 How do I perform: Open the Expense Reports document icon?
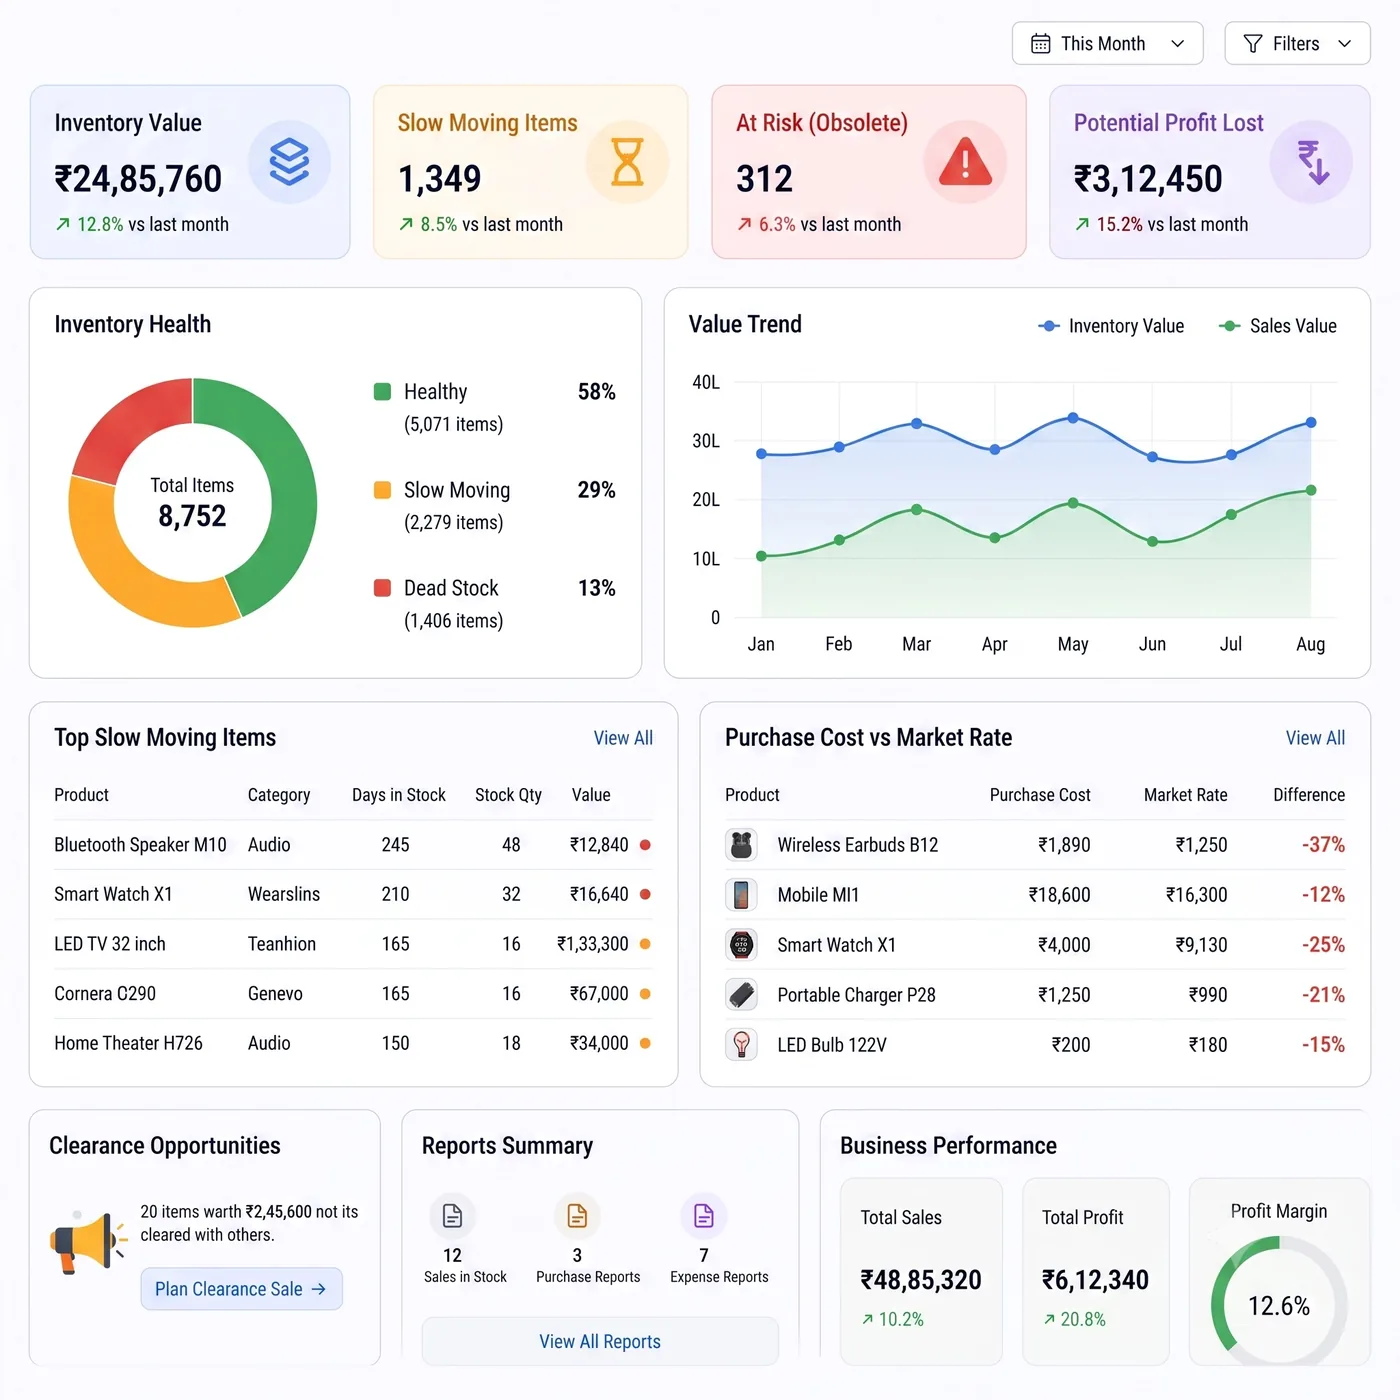704,1216
